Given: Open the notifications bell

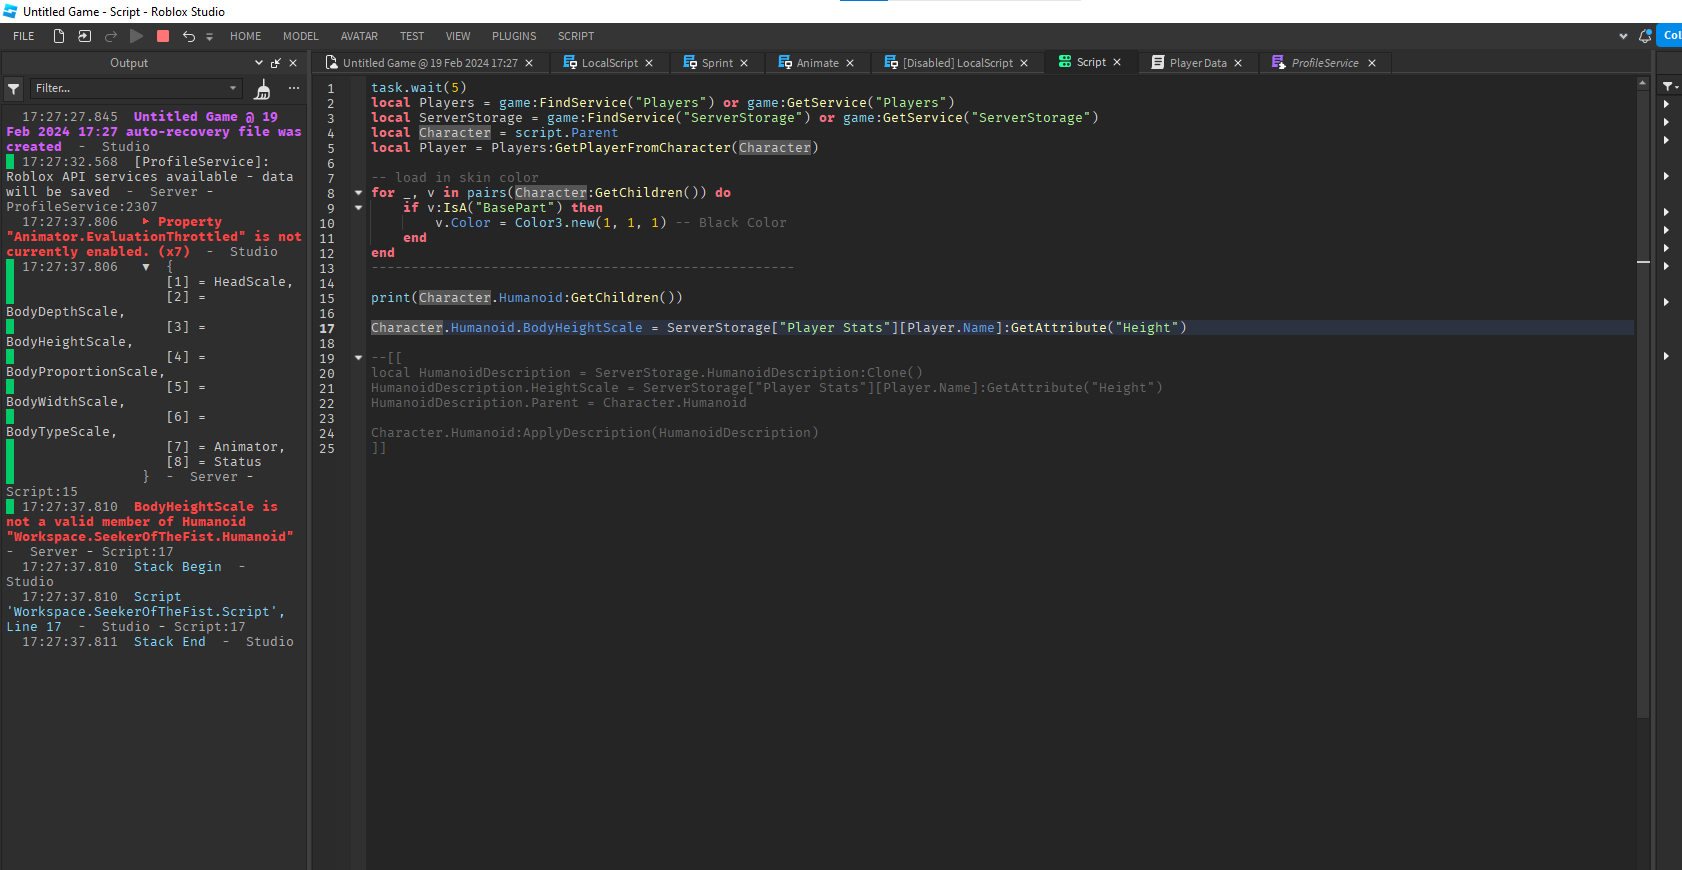Looking at the screenshot, I should 1645,36.
